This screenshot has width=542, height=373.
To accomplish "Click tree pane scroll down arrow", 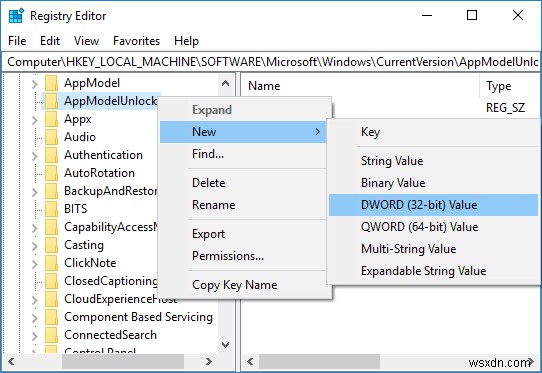I will coord(225,345).
